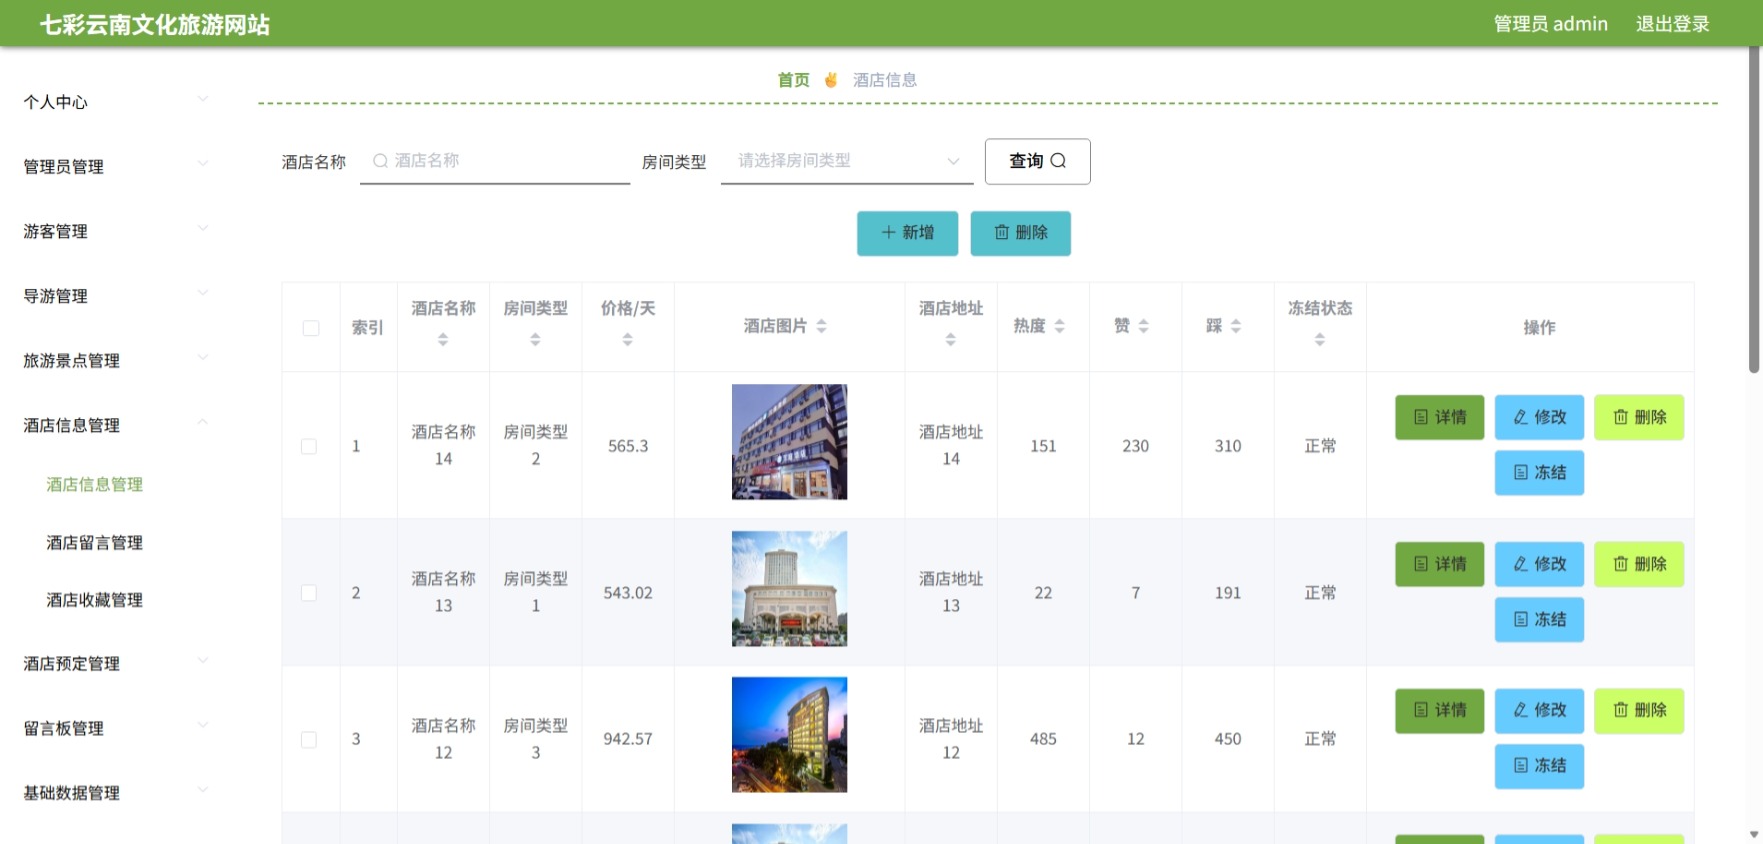1763x844 pixels.
Task: Click 冻结 for 酒店名称13
Action: (1539, 619)
